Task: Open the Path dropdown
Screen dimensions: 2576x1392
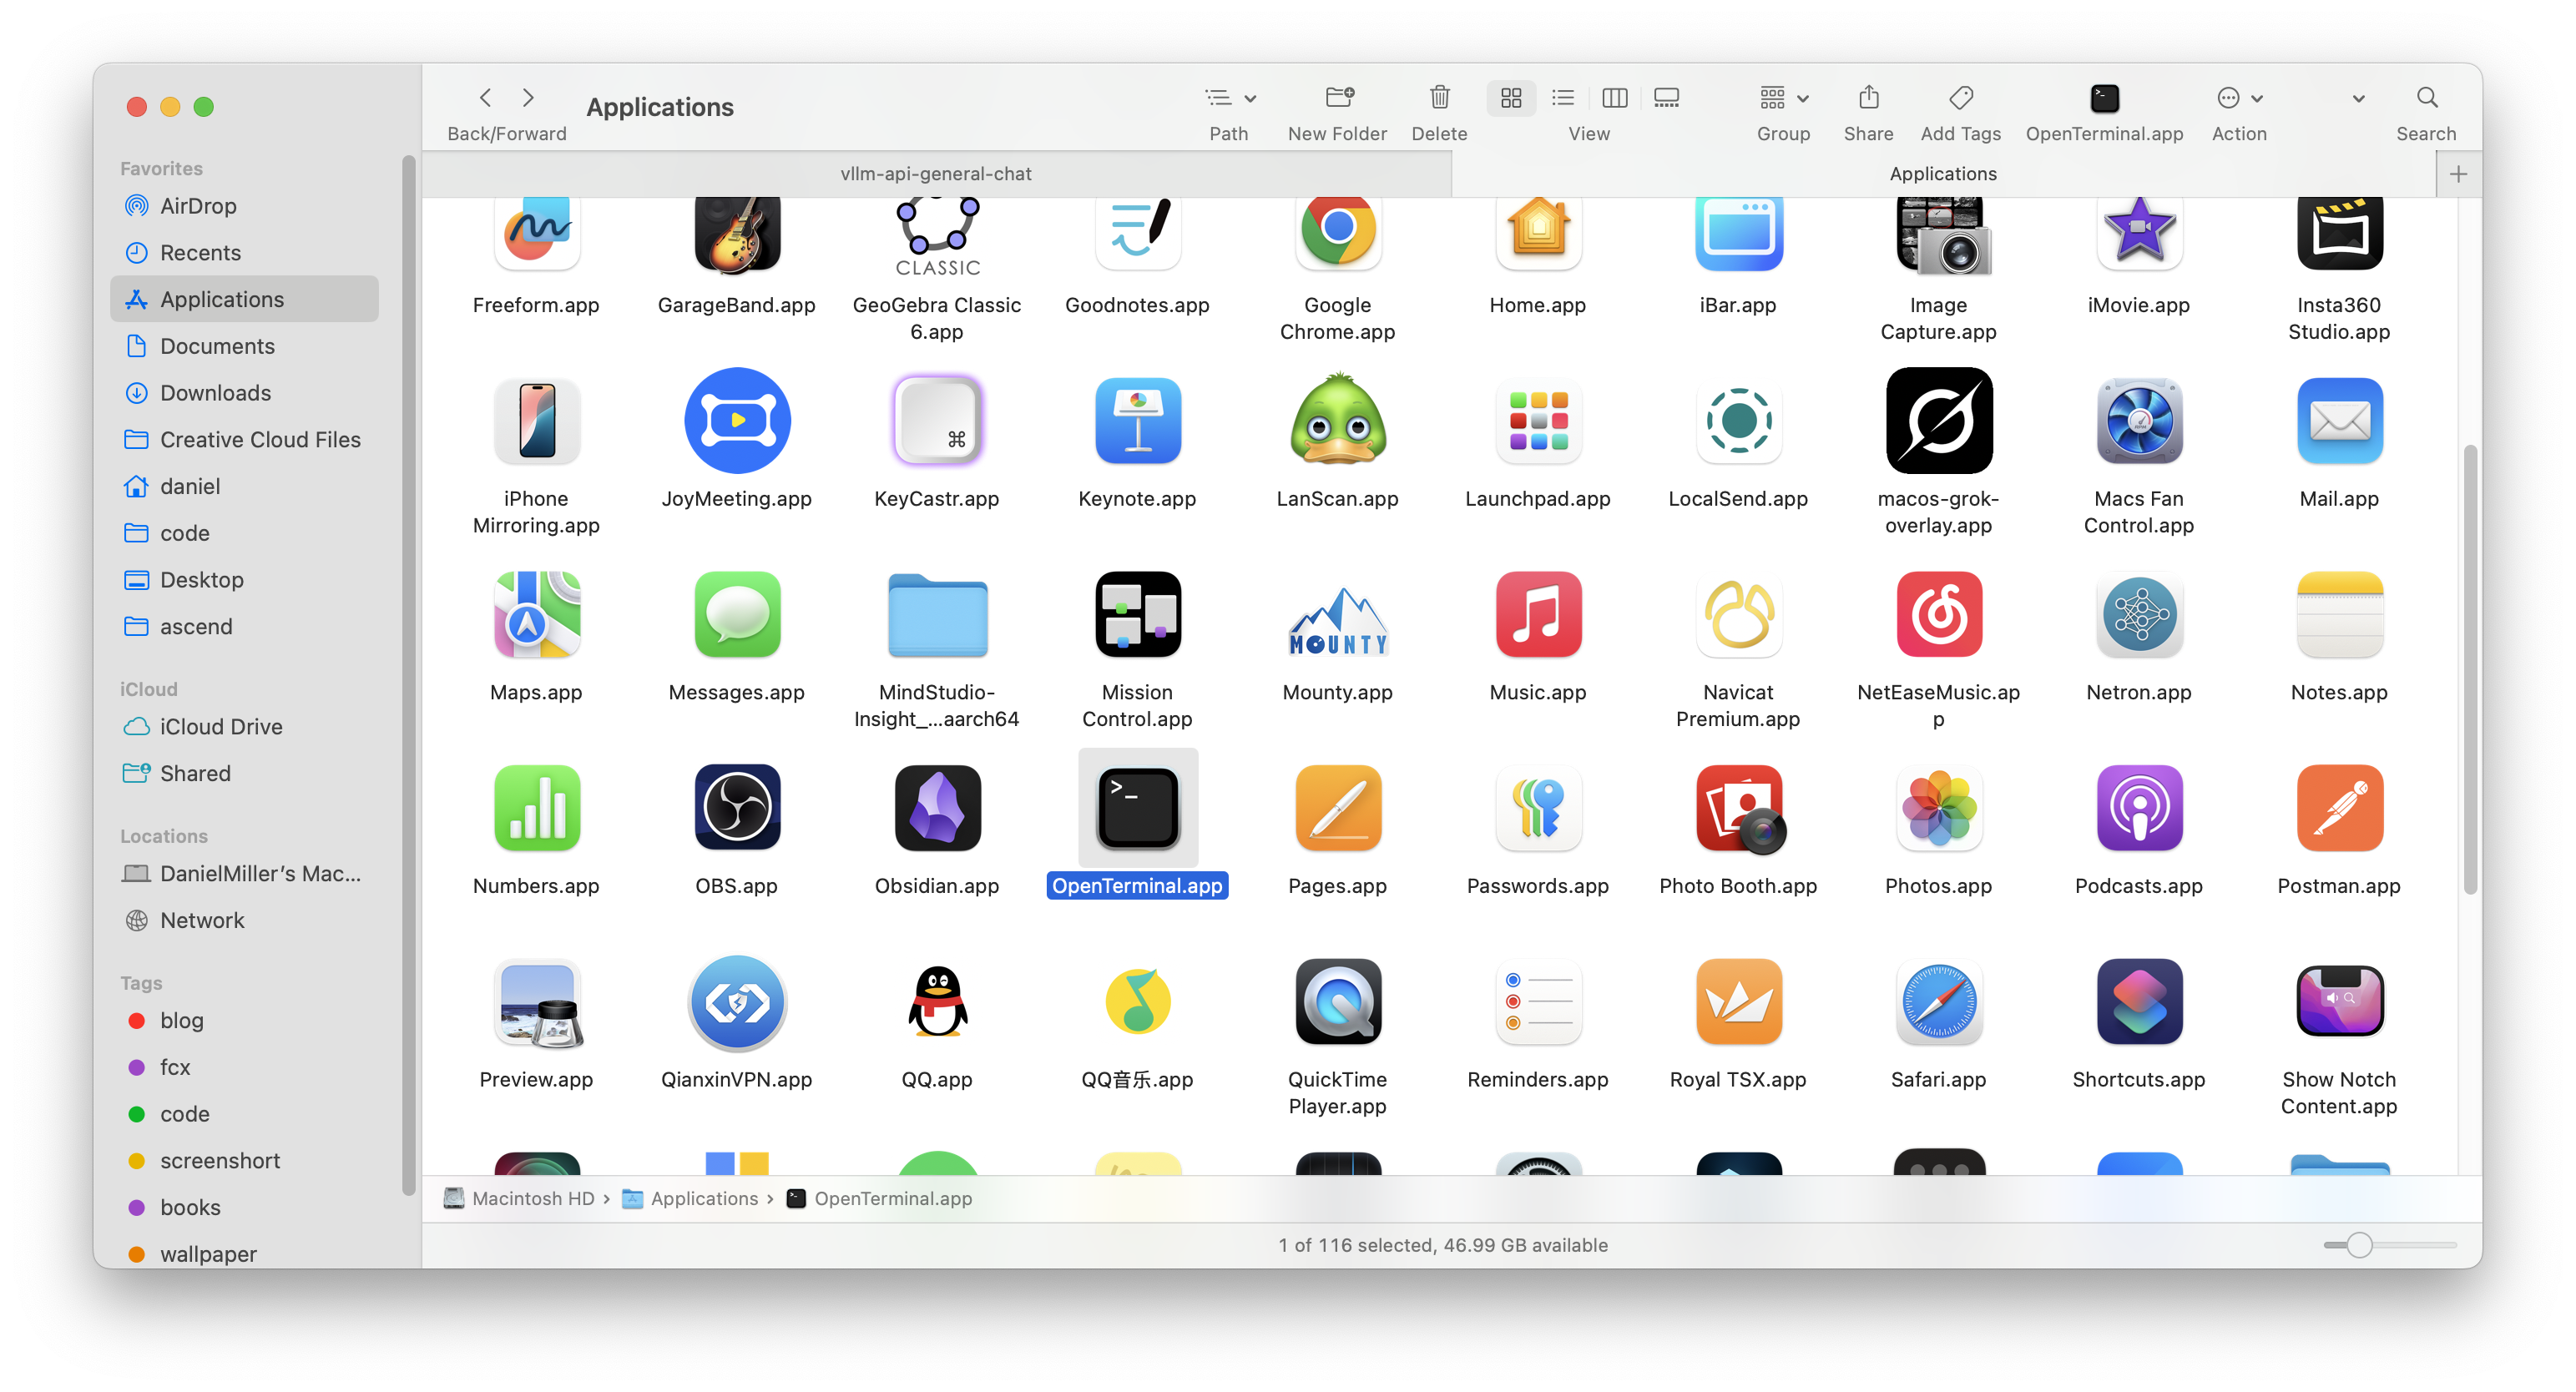Action: coord(1229,98)
